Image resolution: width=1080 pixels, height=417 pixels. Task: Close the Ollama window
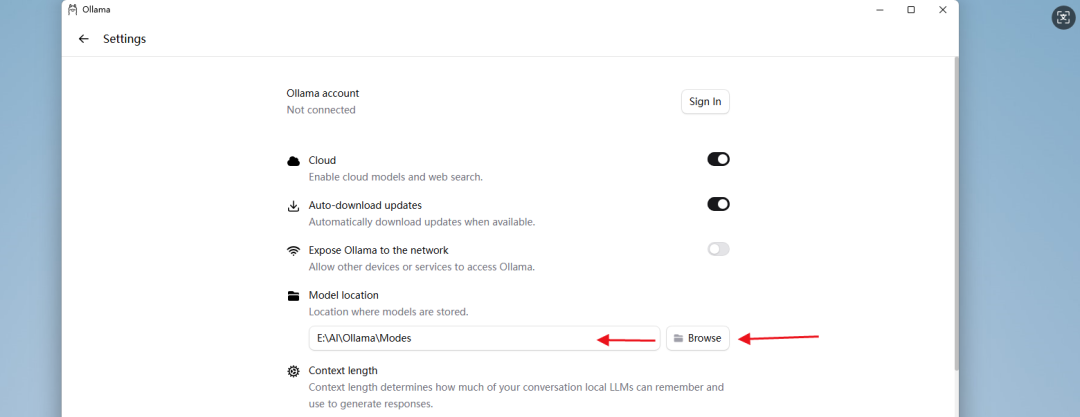[943, 10]
